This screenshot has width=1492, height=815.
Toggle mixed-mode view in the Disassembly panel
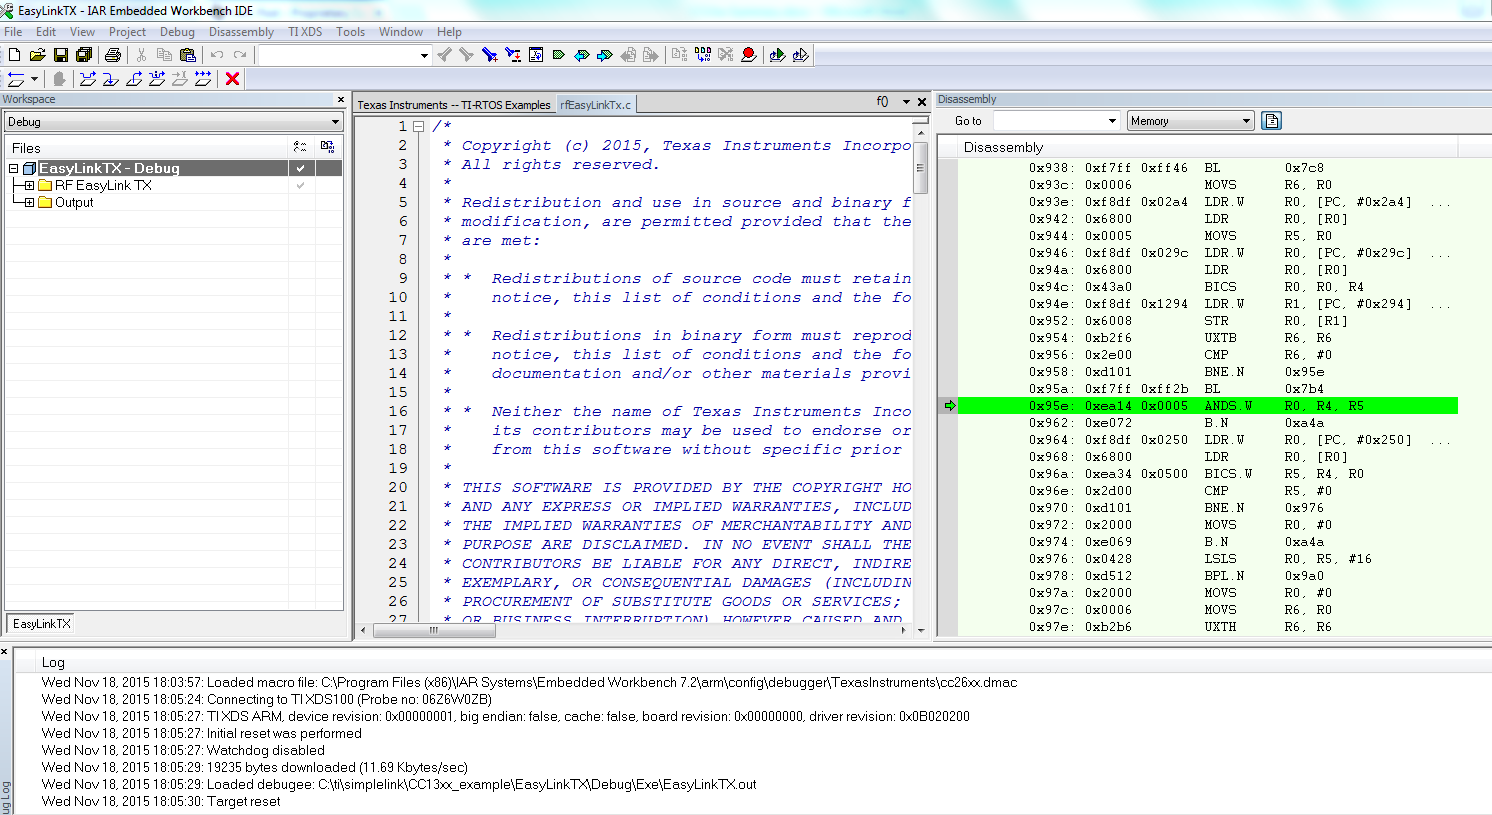(1271, 120)
